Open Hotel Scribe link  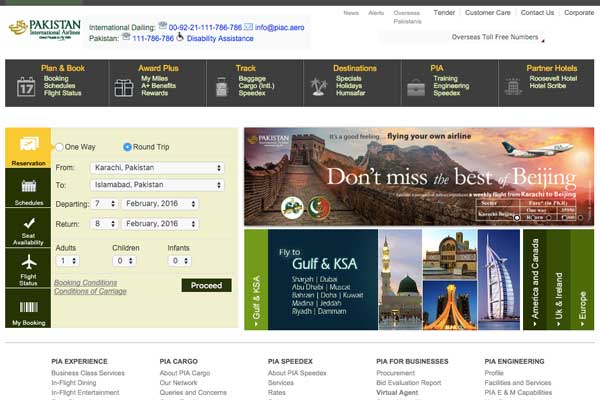tap(548, 86)
